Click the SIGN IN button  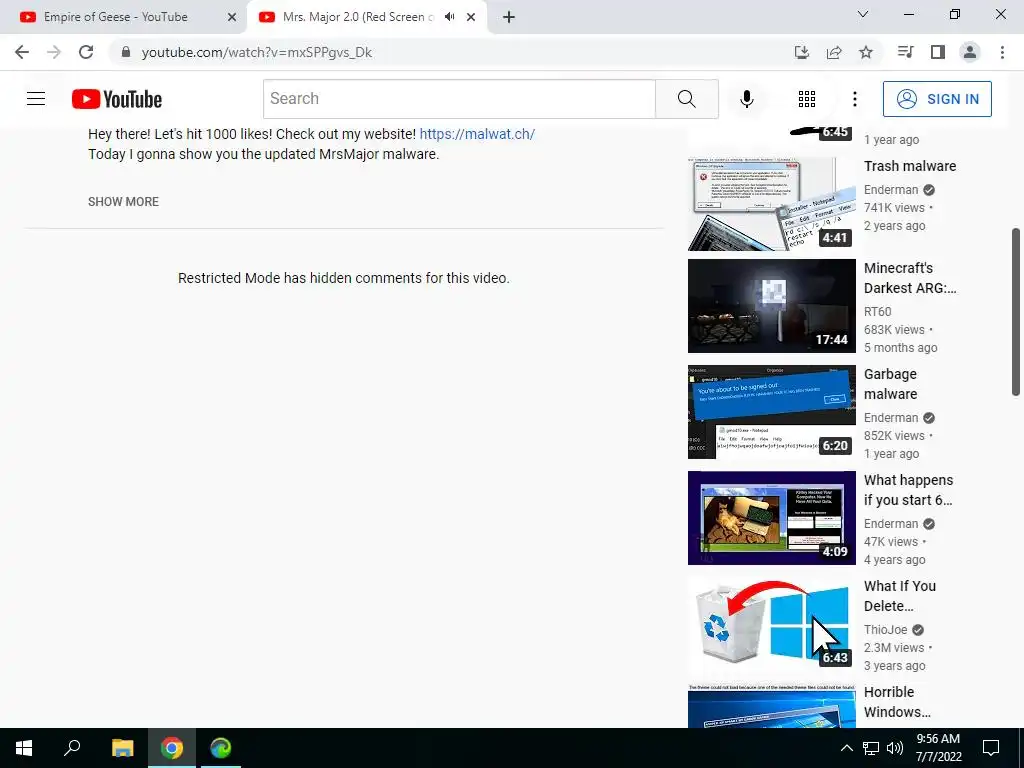click(936, 99)
